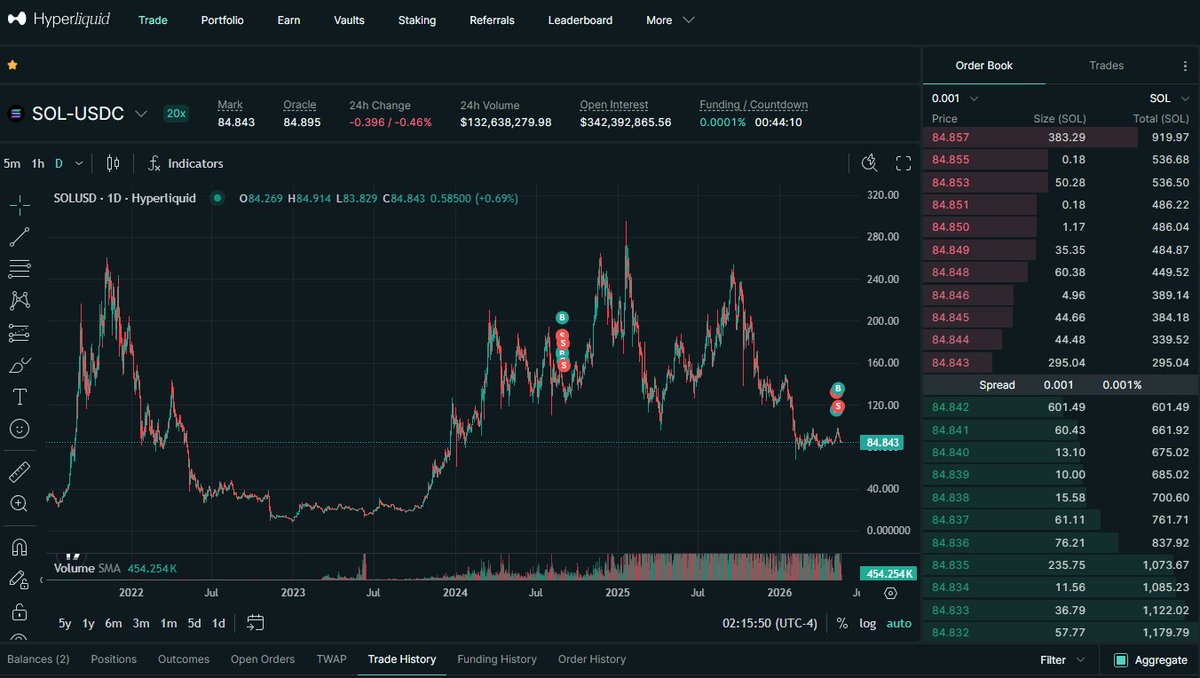Select the ruler measure tool
The image size is (1200, 678).
[19, 472]
